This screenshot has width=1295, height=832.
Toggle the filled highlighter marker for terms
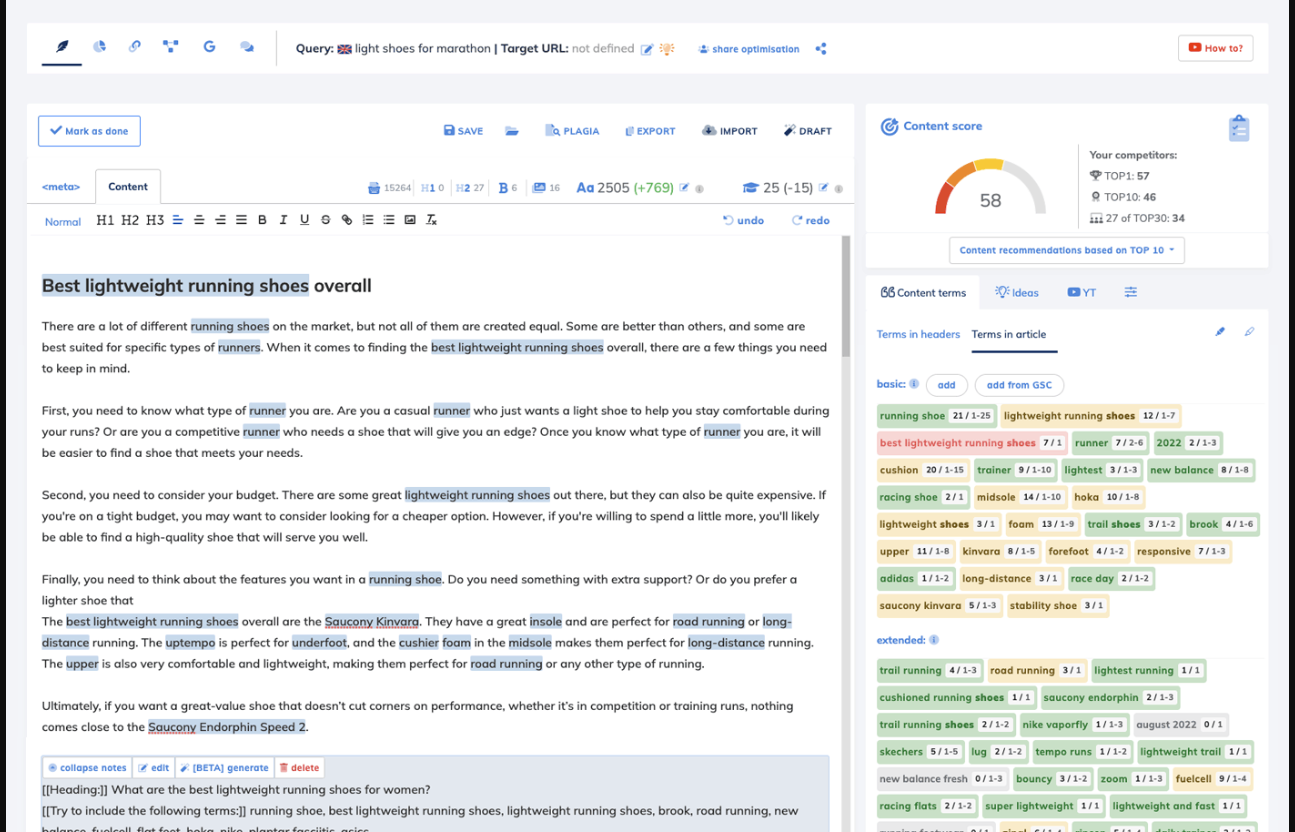pos(1219,333)
